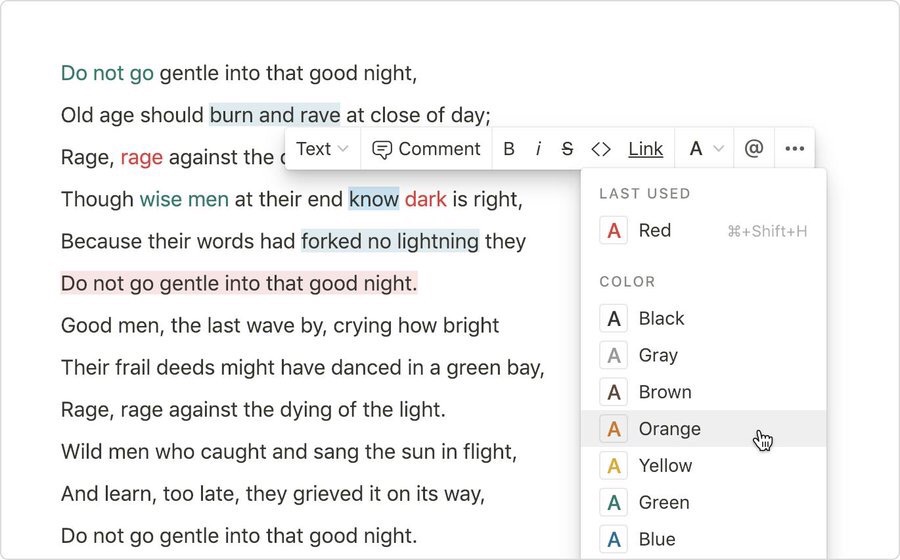
Task: Click line "And learn, too late, they grieved"
Action: click(x=273, y=494)
